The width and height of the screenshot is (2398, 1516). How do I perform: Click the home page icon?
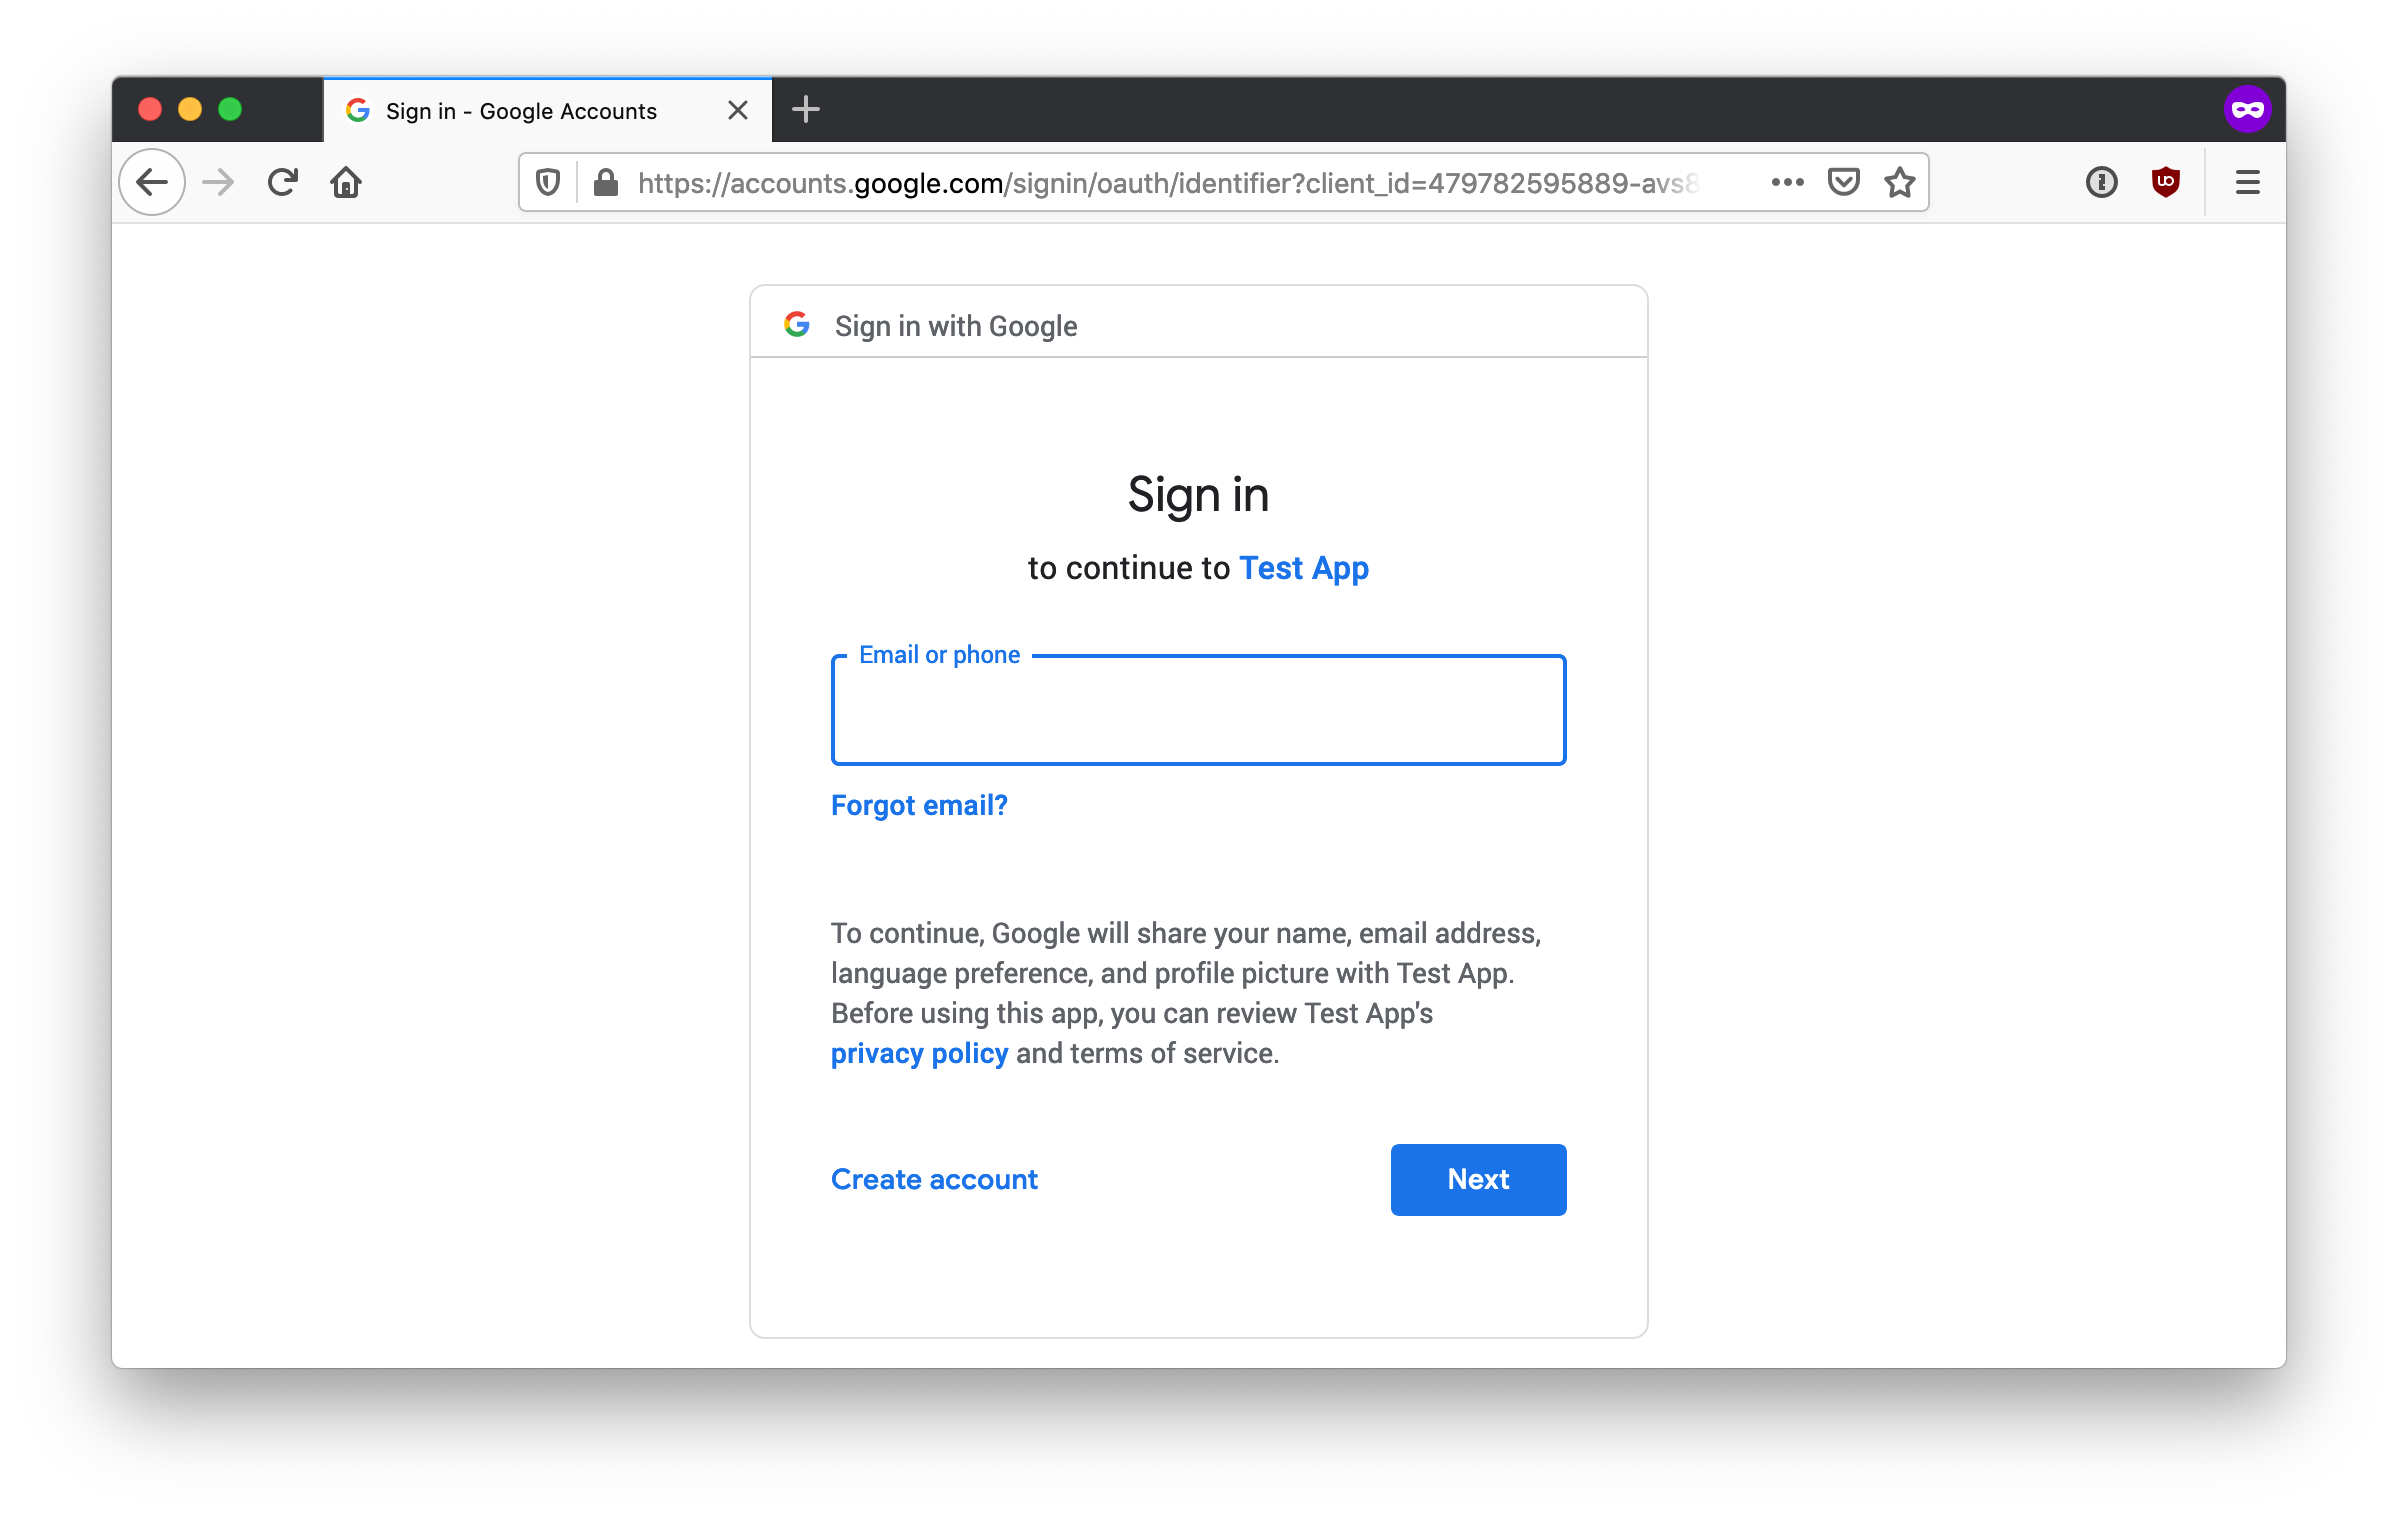(346, 182)
